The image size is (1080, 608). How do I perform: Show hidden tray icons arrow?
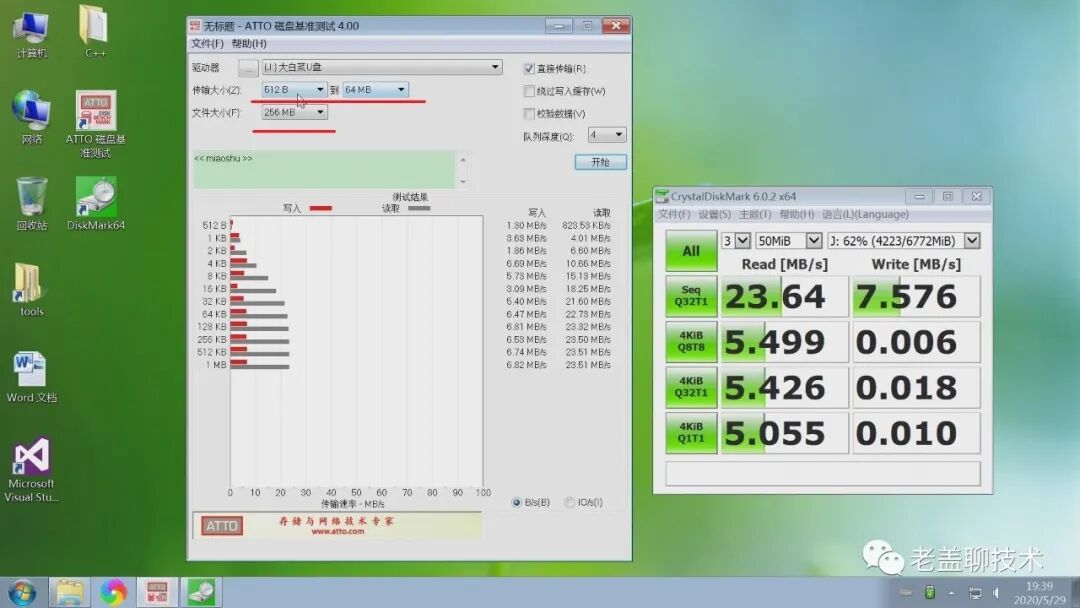(x=951, y=593)
